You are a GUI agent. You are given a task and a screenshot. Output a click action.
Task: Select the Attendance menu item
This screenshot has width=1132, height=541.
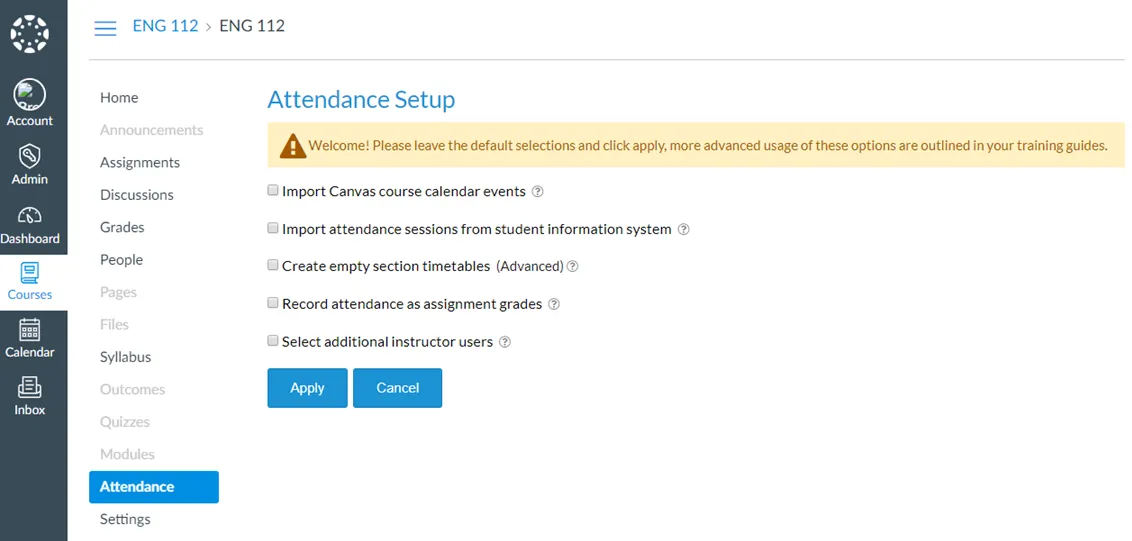click(x=154, y=487)
